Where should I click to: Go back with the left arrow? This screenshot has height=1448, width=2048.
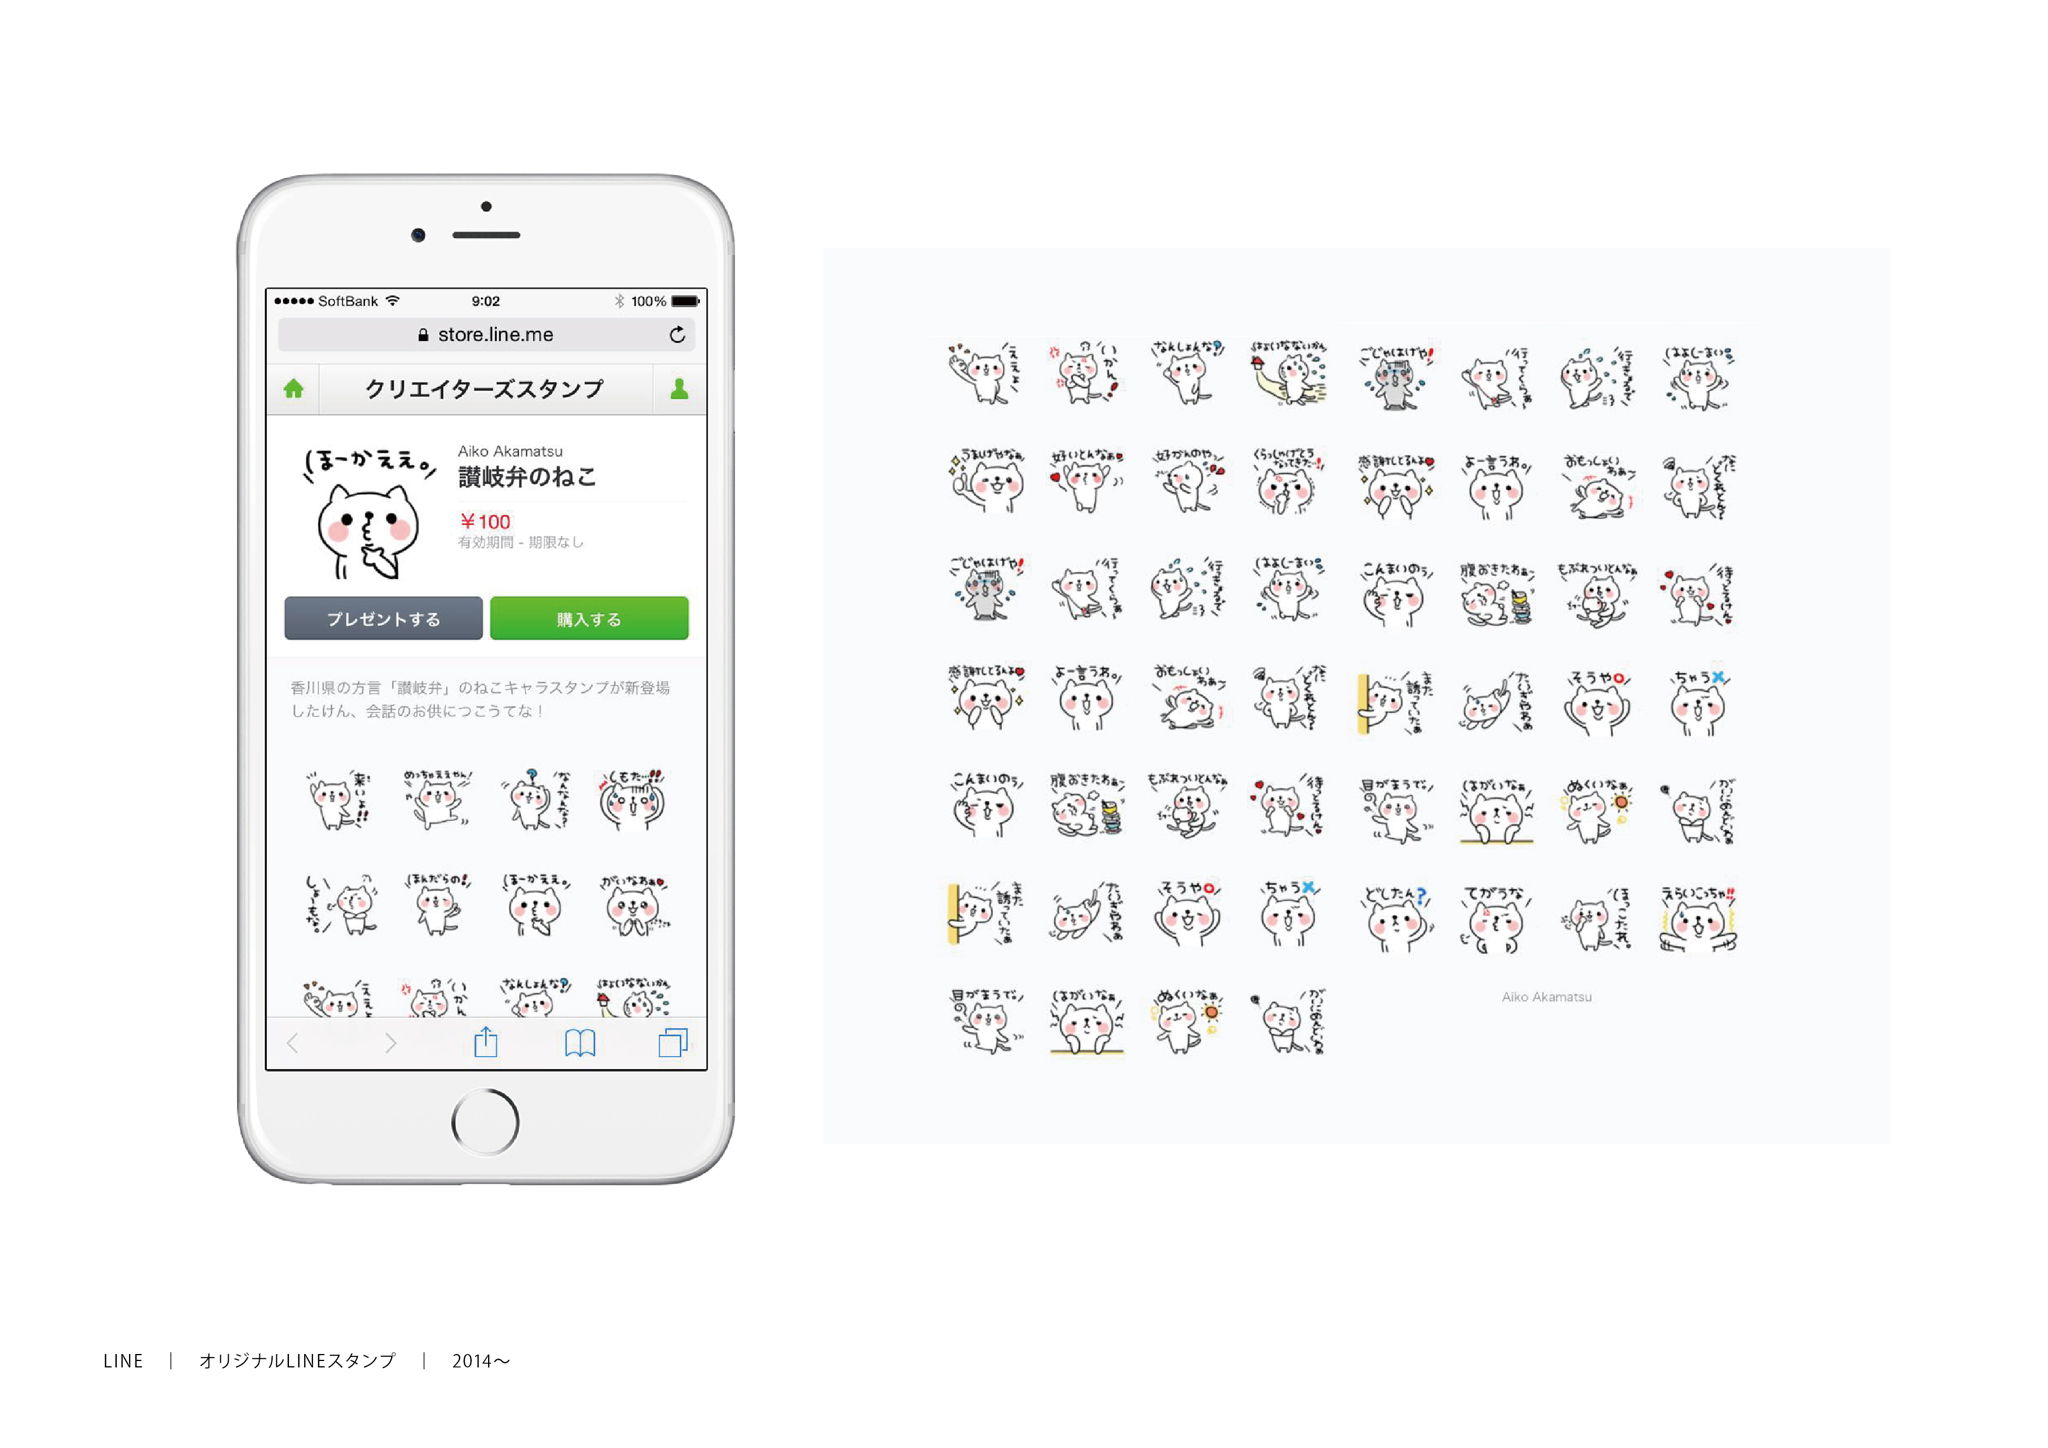tap(292, 1043)
